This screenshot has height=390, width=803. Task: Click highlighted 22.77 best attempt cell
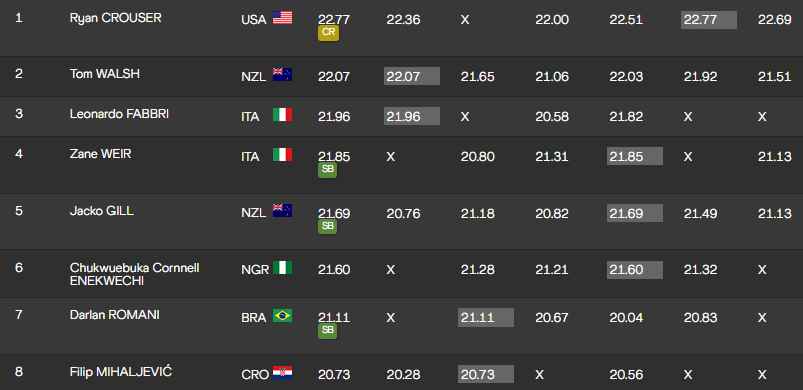point(709,20)
